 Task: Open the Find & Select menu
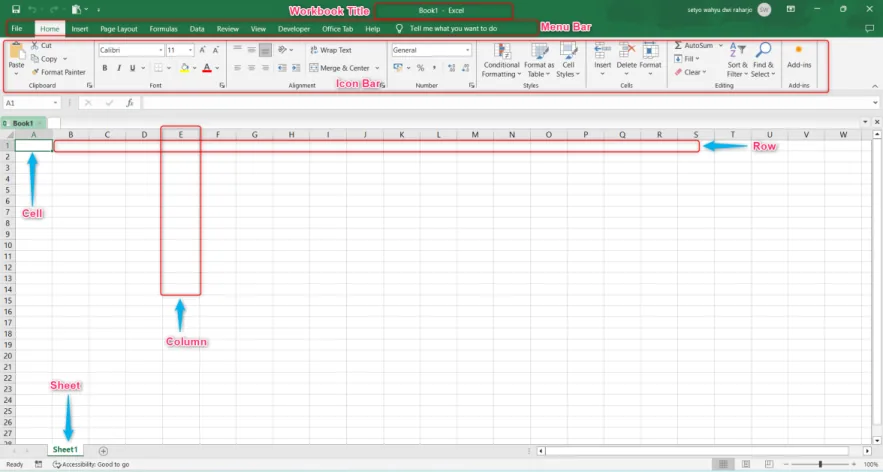click(x=763, y=60)
